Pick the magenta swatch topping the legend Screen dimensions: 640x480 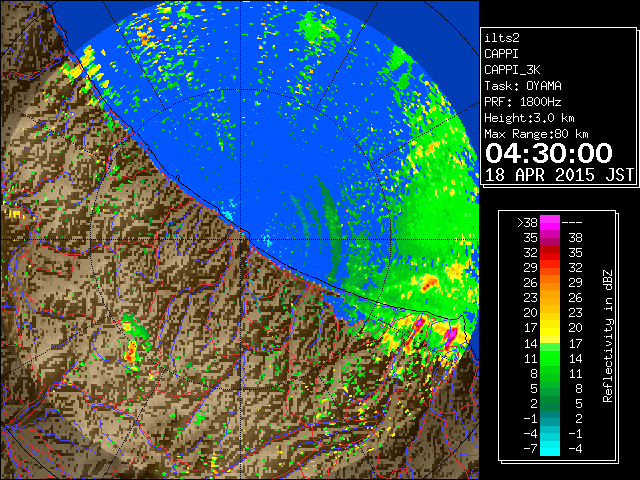pos(550,222)
